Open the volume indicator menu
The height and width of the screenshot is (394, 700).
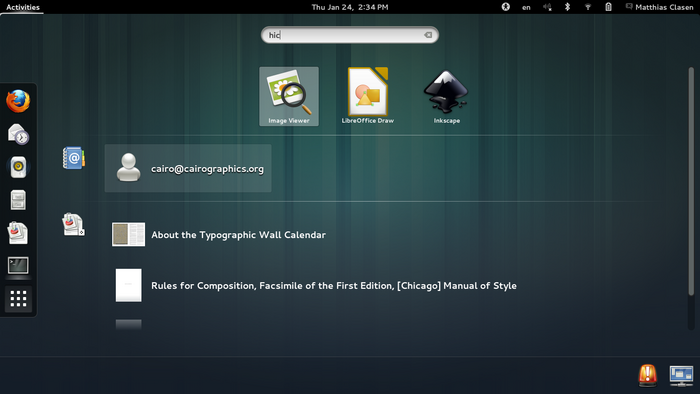point(547,7)
